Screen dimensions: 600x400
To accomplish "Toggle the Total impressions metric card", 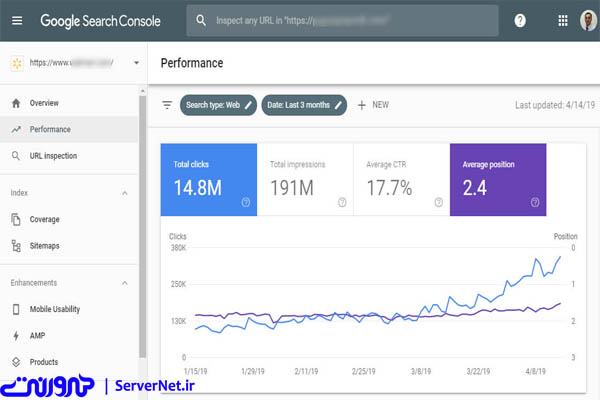I will tap(305, 179).
